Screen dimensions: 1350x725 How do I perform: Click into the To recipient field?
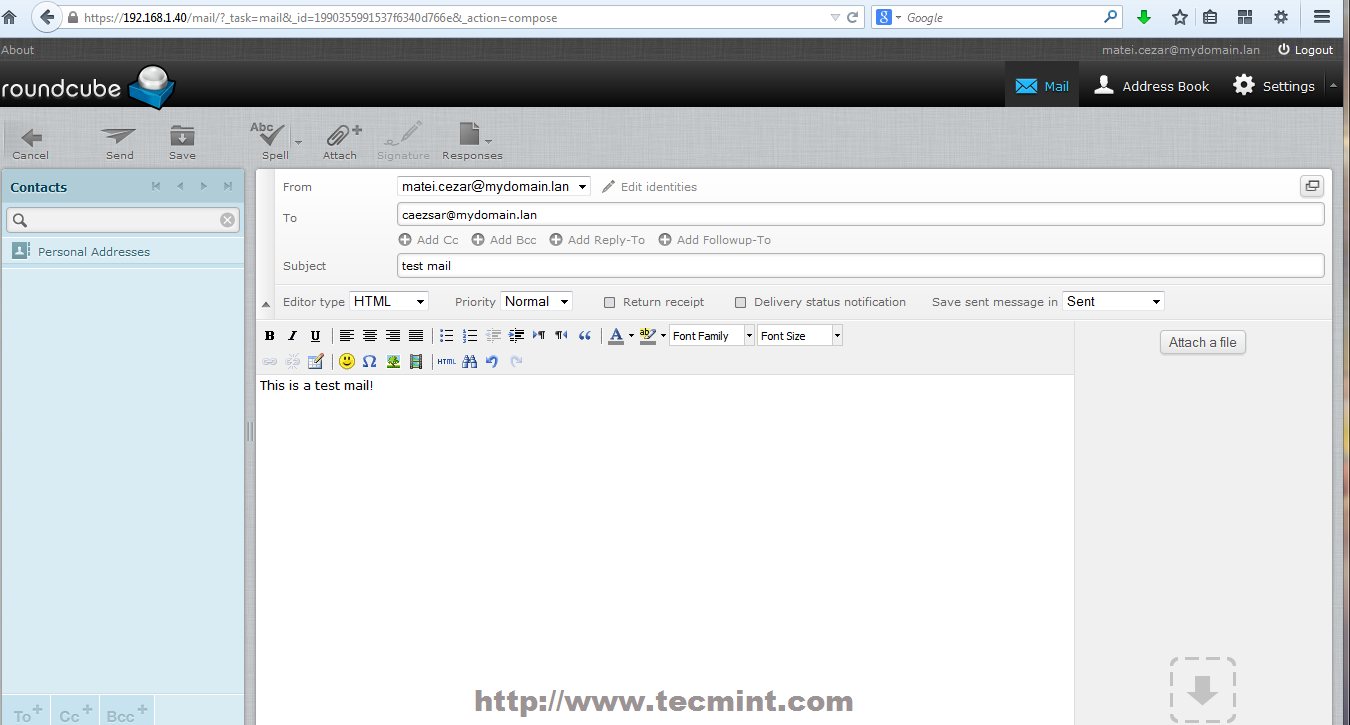[x=860, y=214]
